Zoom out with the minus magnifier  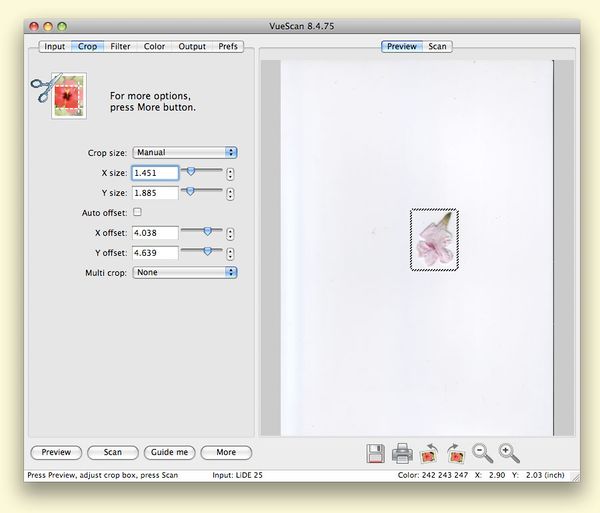click(482, 453)
